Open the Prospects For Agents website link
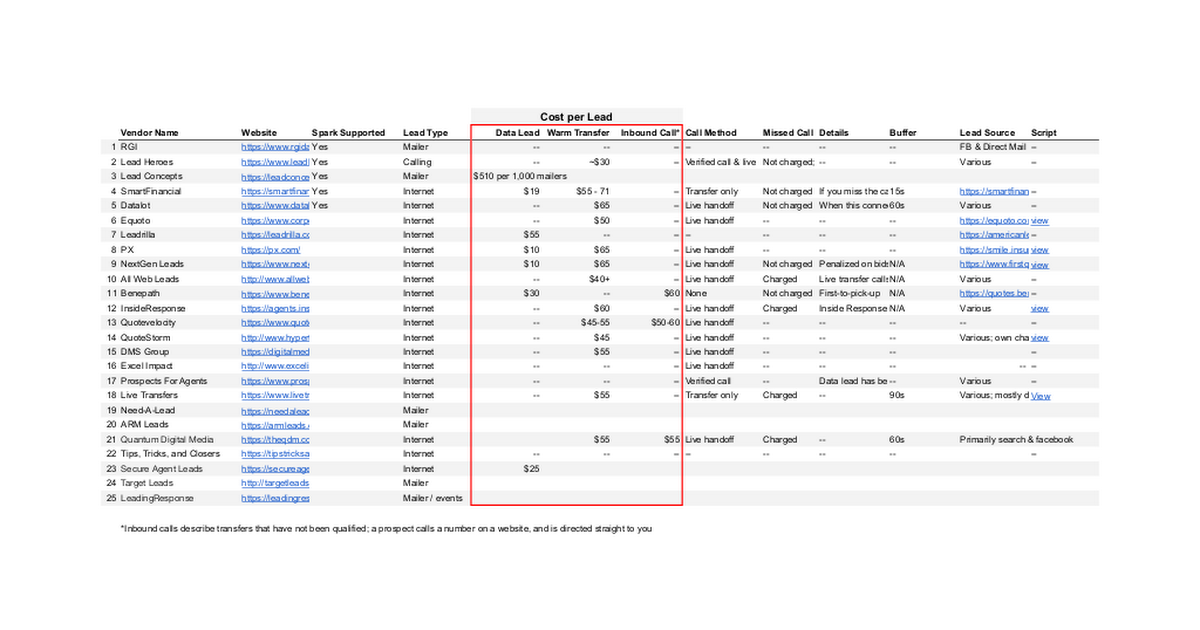The width and height of the screenshot is (1200, 630). [275, 381]
